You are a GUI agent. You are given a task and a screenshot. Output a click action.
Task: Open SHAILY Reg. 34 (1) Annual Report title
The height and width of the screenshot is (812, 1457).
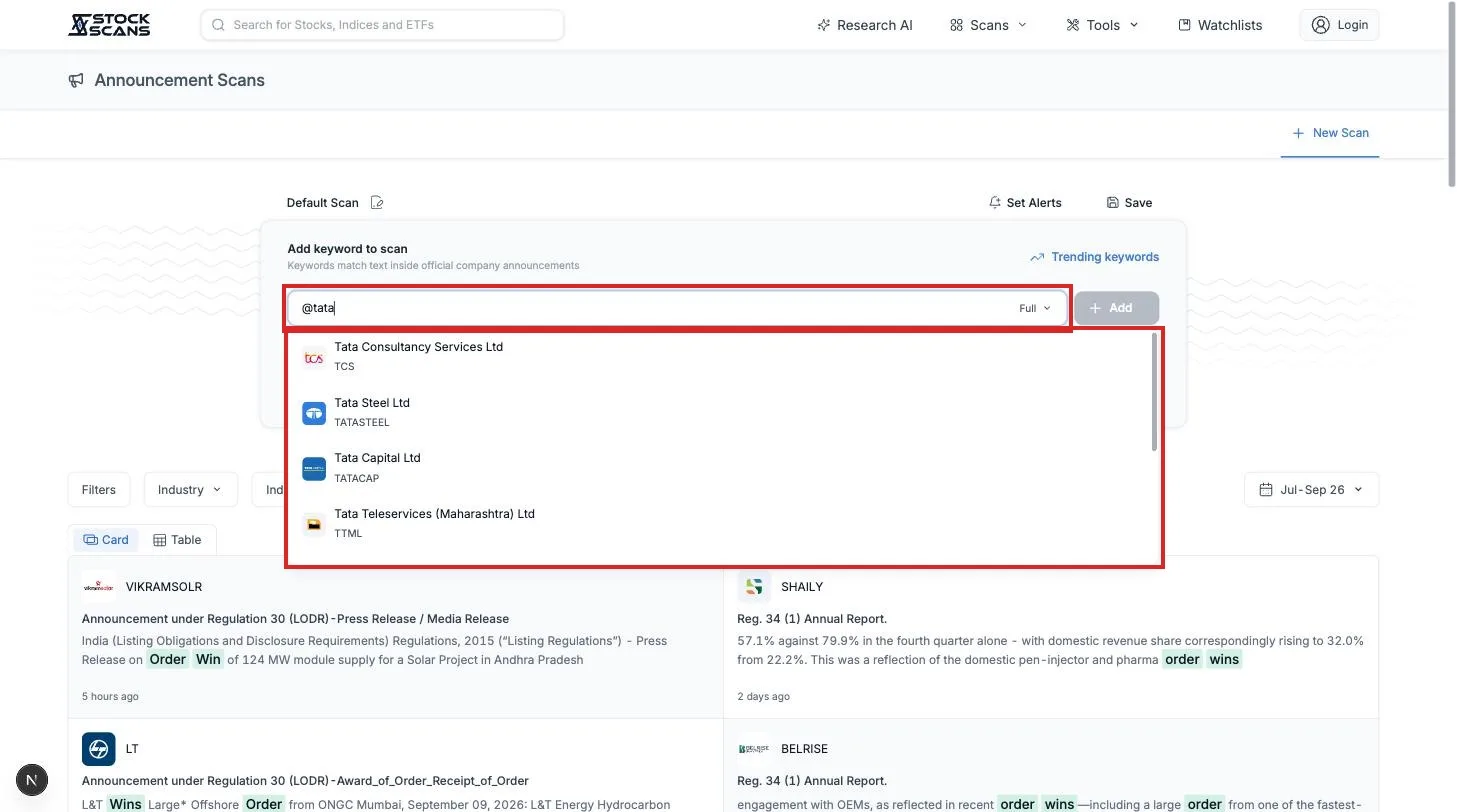click(812, 619)
